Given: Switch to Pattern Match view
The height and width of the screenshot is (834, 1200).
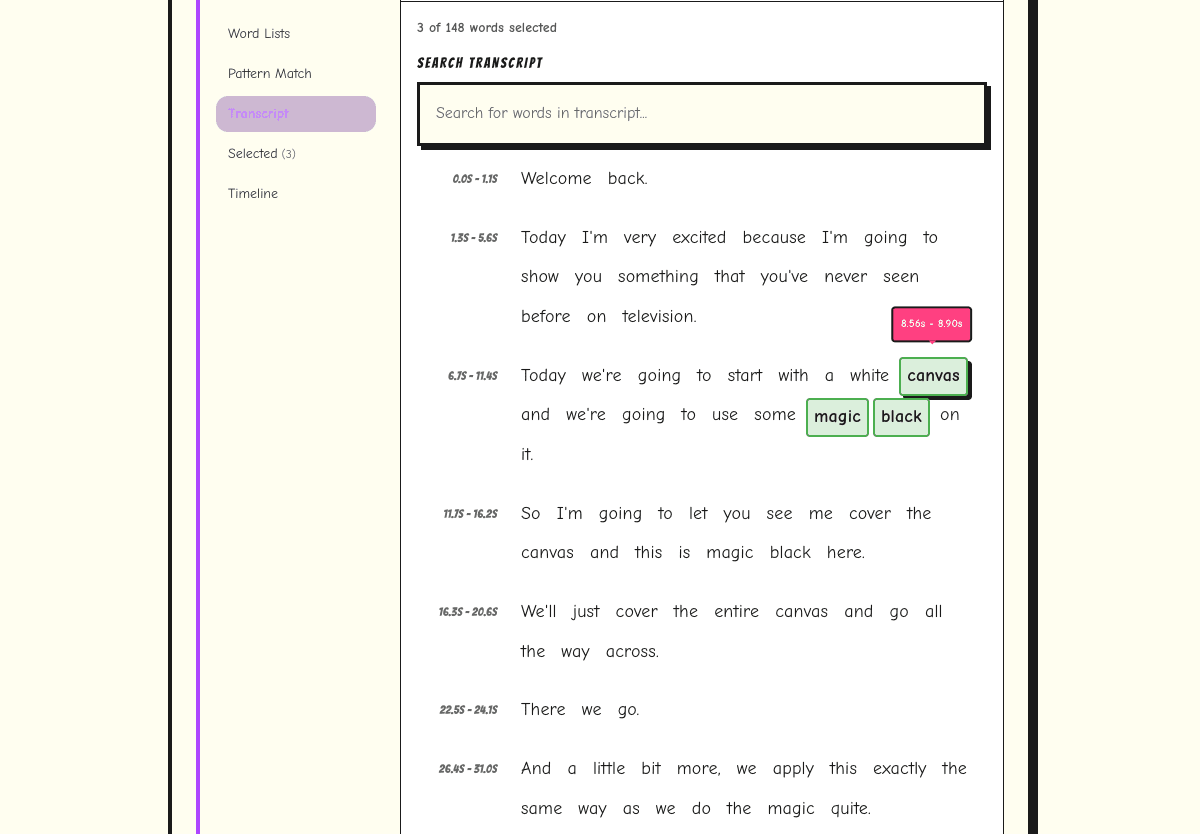Looking at the screenshot, I should click(x=269, y=73).
